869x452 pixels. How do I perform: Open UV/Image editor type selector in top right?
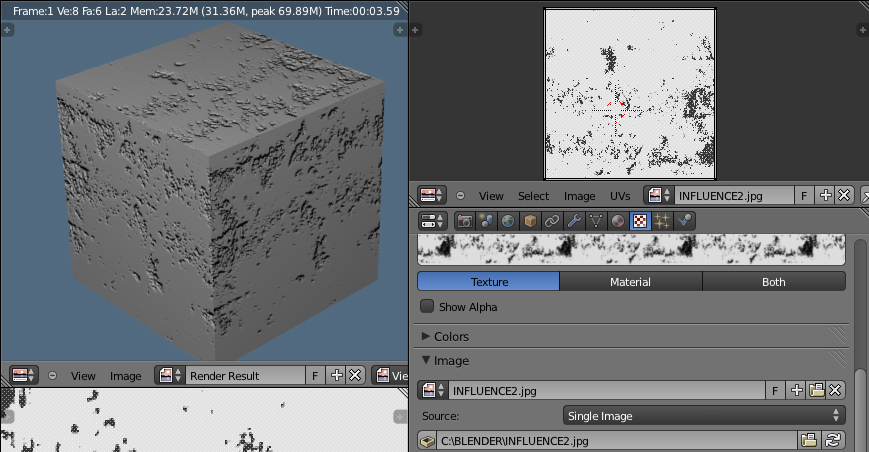[x=432, y=195]
